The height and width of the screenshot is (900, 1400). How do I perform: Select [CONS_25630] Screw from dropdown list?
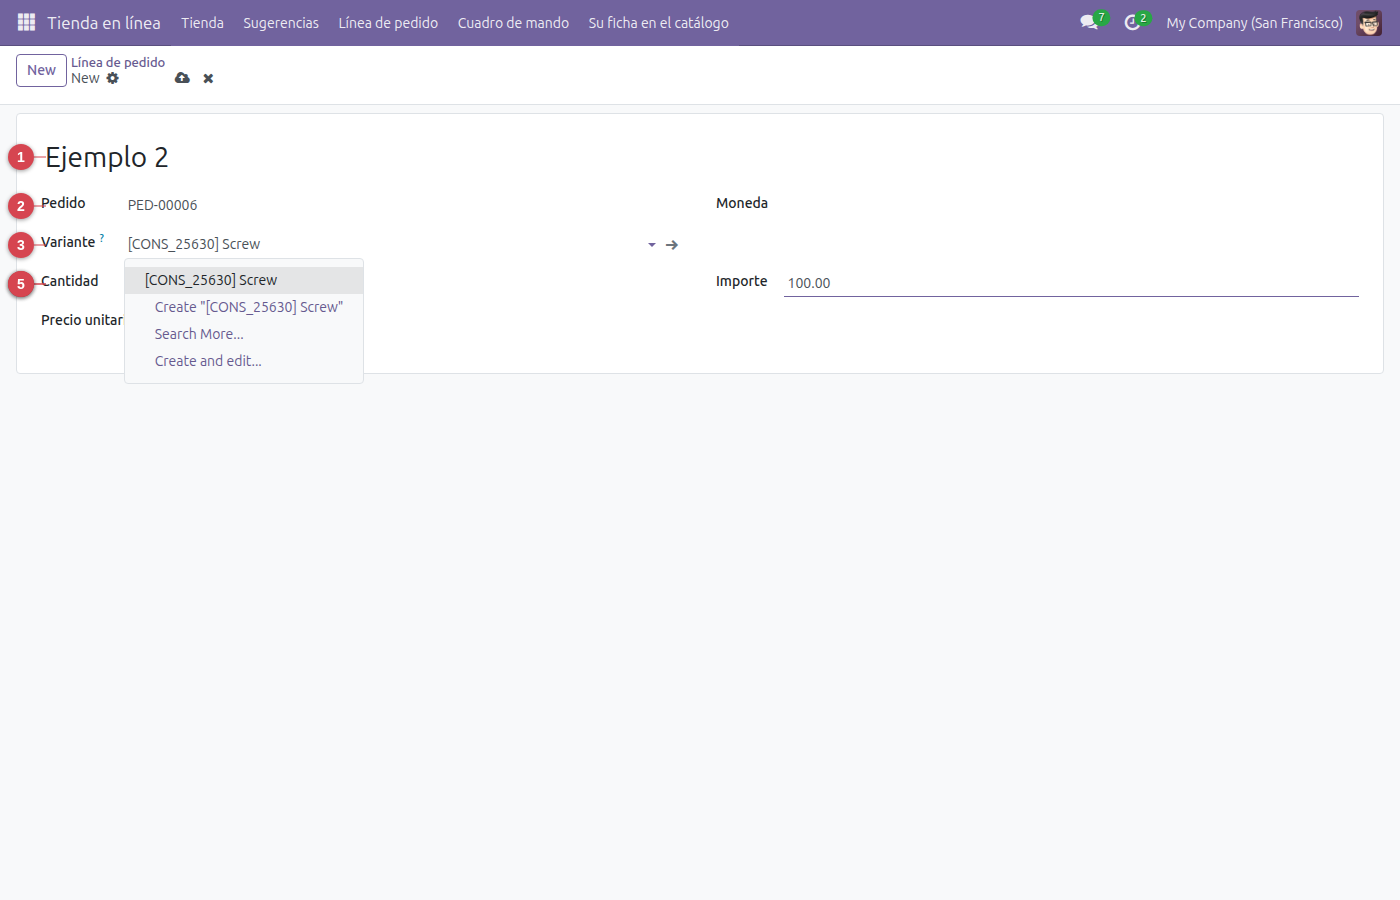tap(244, 280)
